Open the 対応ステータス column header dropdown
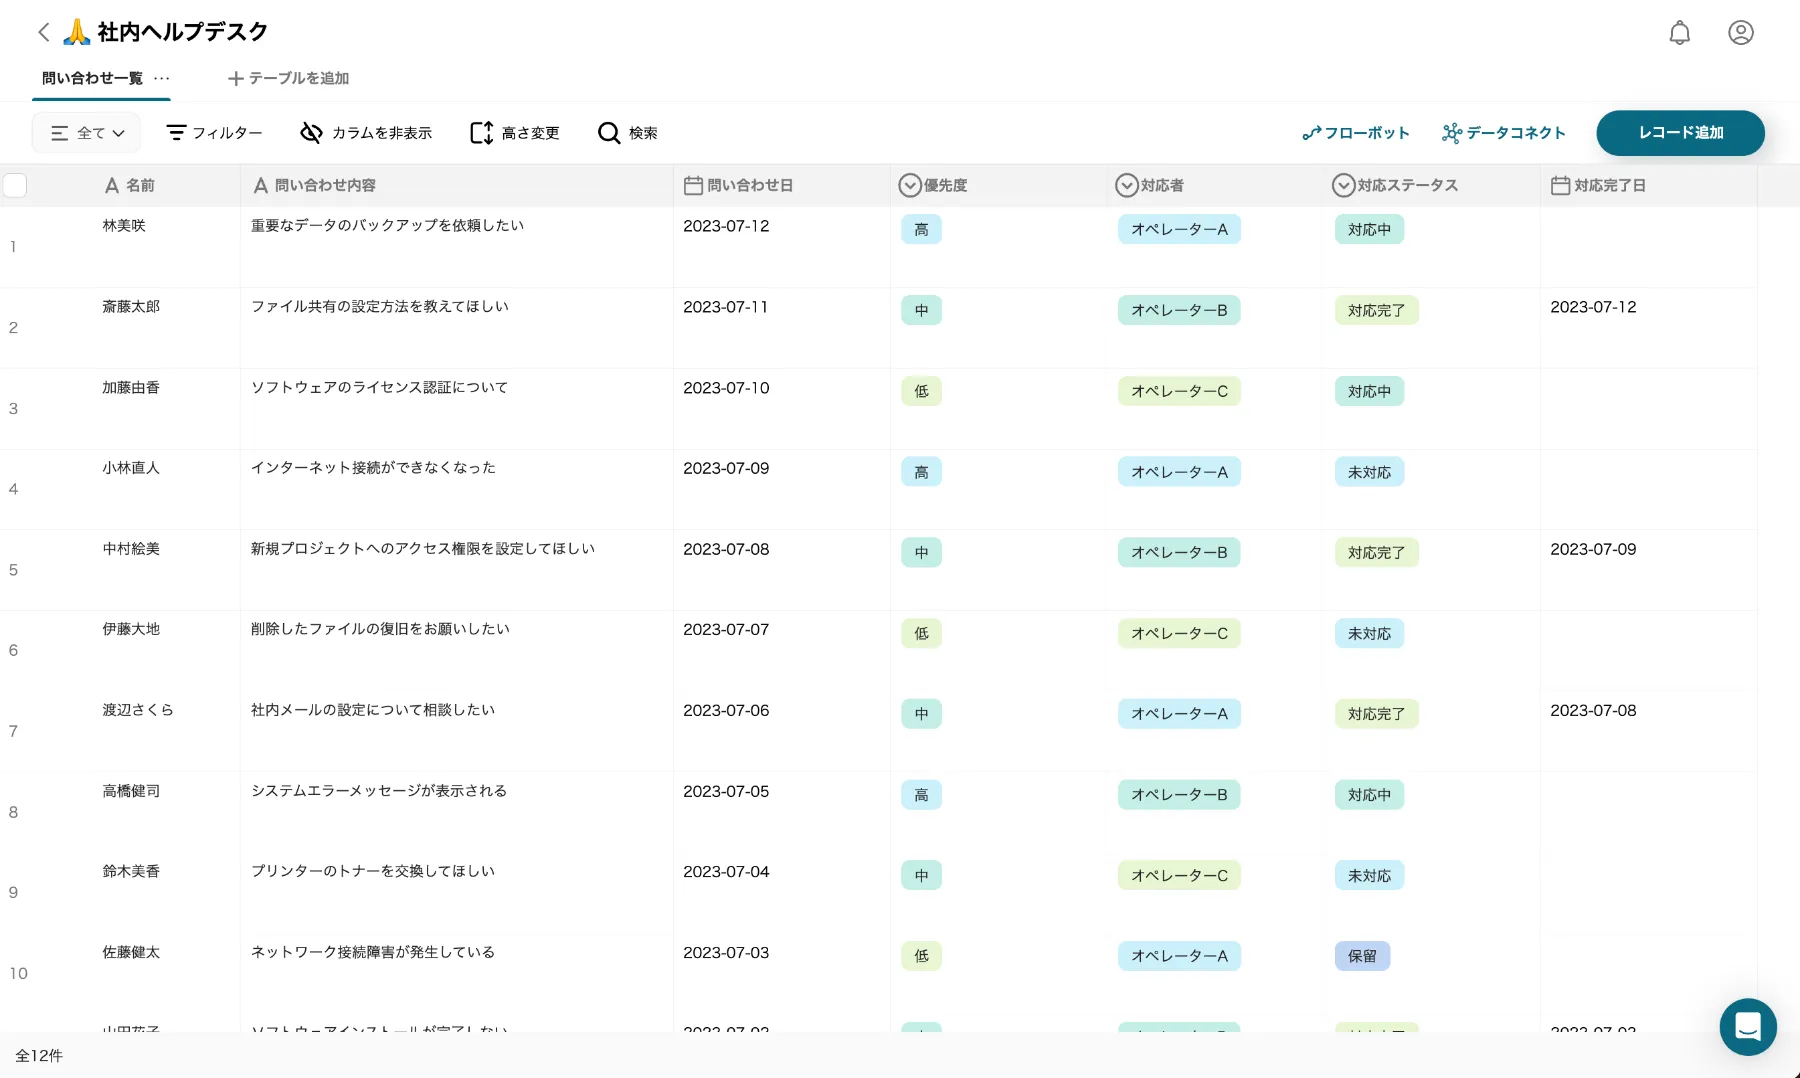 pyautogui.click(x=1343, y=185)
